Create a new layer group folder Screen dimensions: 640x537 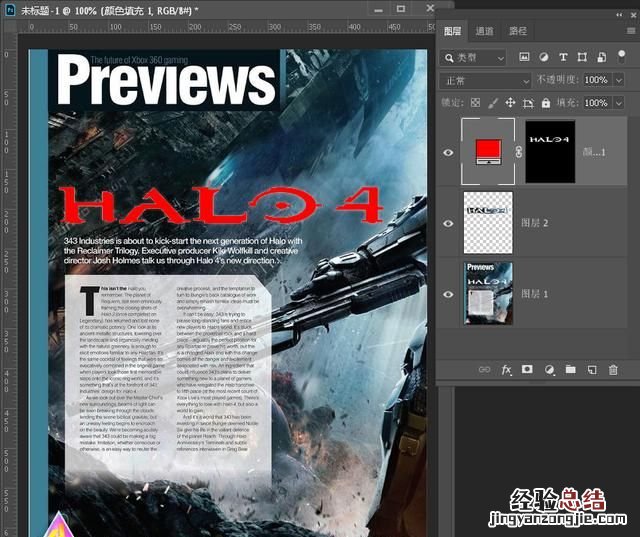pos(570,369)
